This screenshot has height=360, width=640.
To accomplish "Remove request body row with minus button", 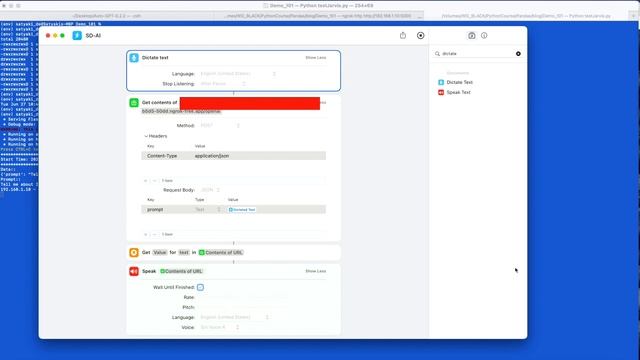I will click(154, 234).
